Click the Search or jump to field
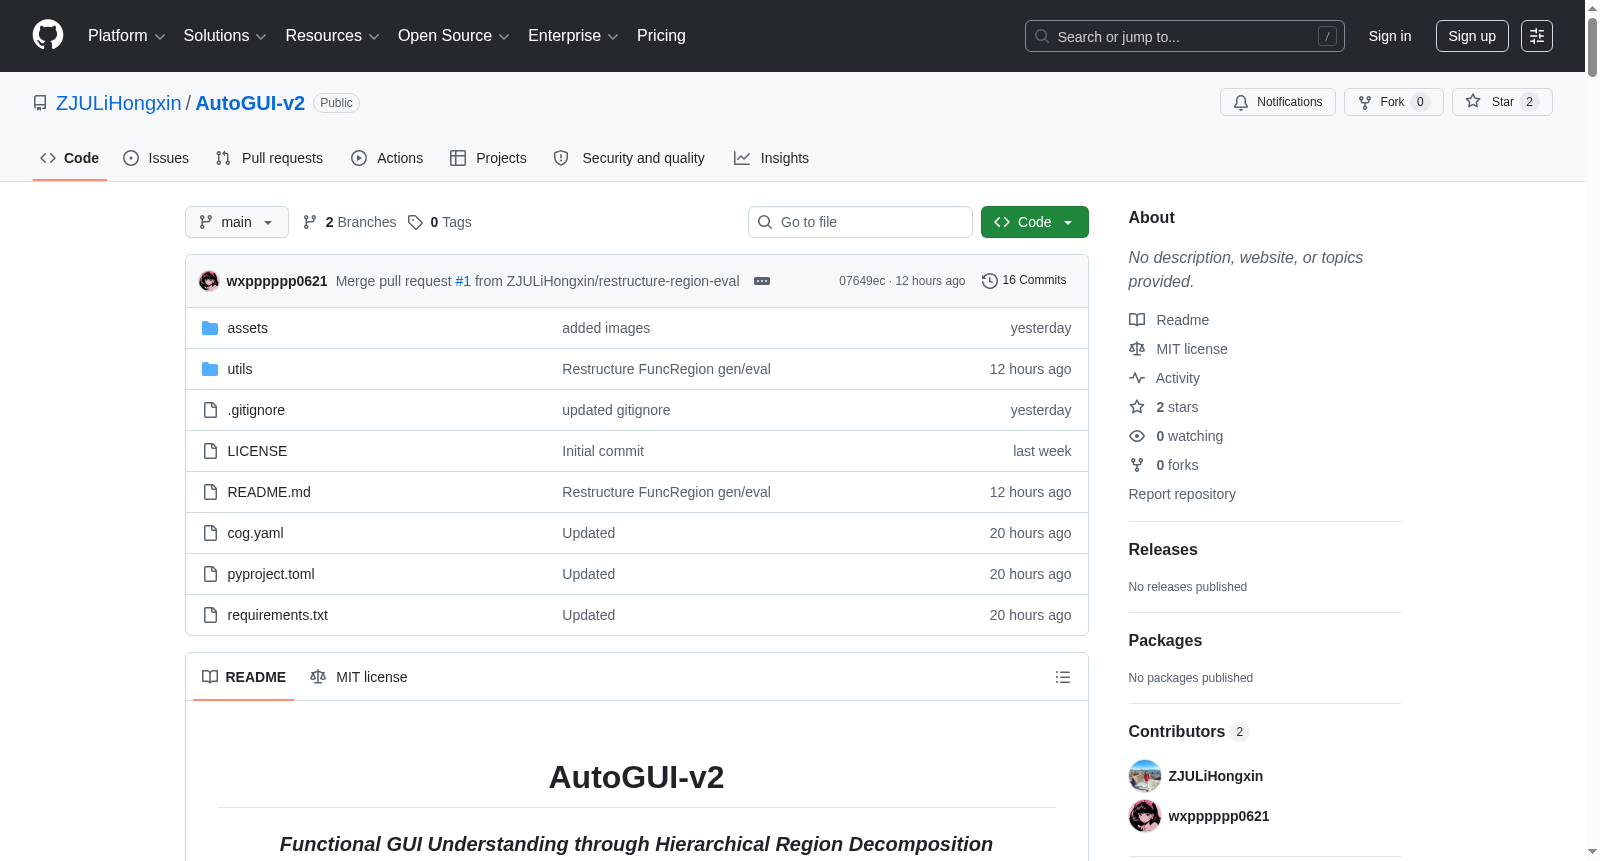The width and height of the screenshot is (1600, 861). [x=1185, y=36]
